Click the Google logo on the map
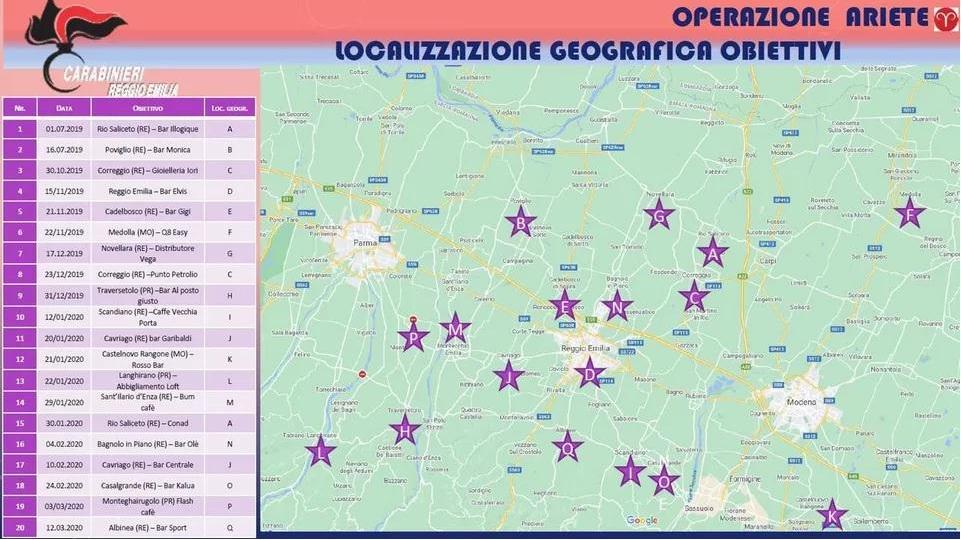Image resolution: width=961 pixels, height=540 pixels. pyautogui.click(x=642, y=521)
